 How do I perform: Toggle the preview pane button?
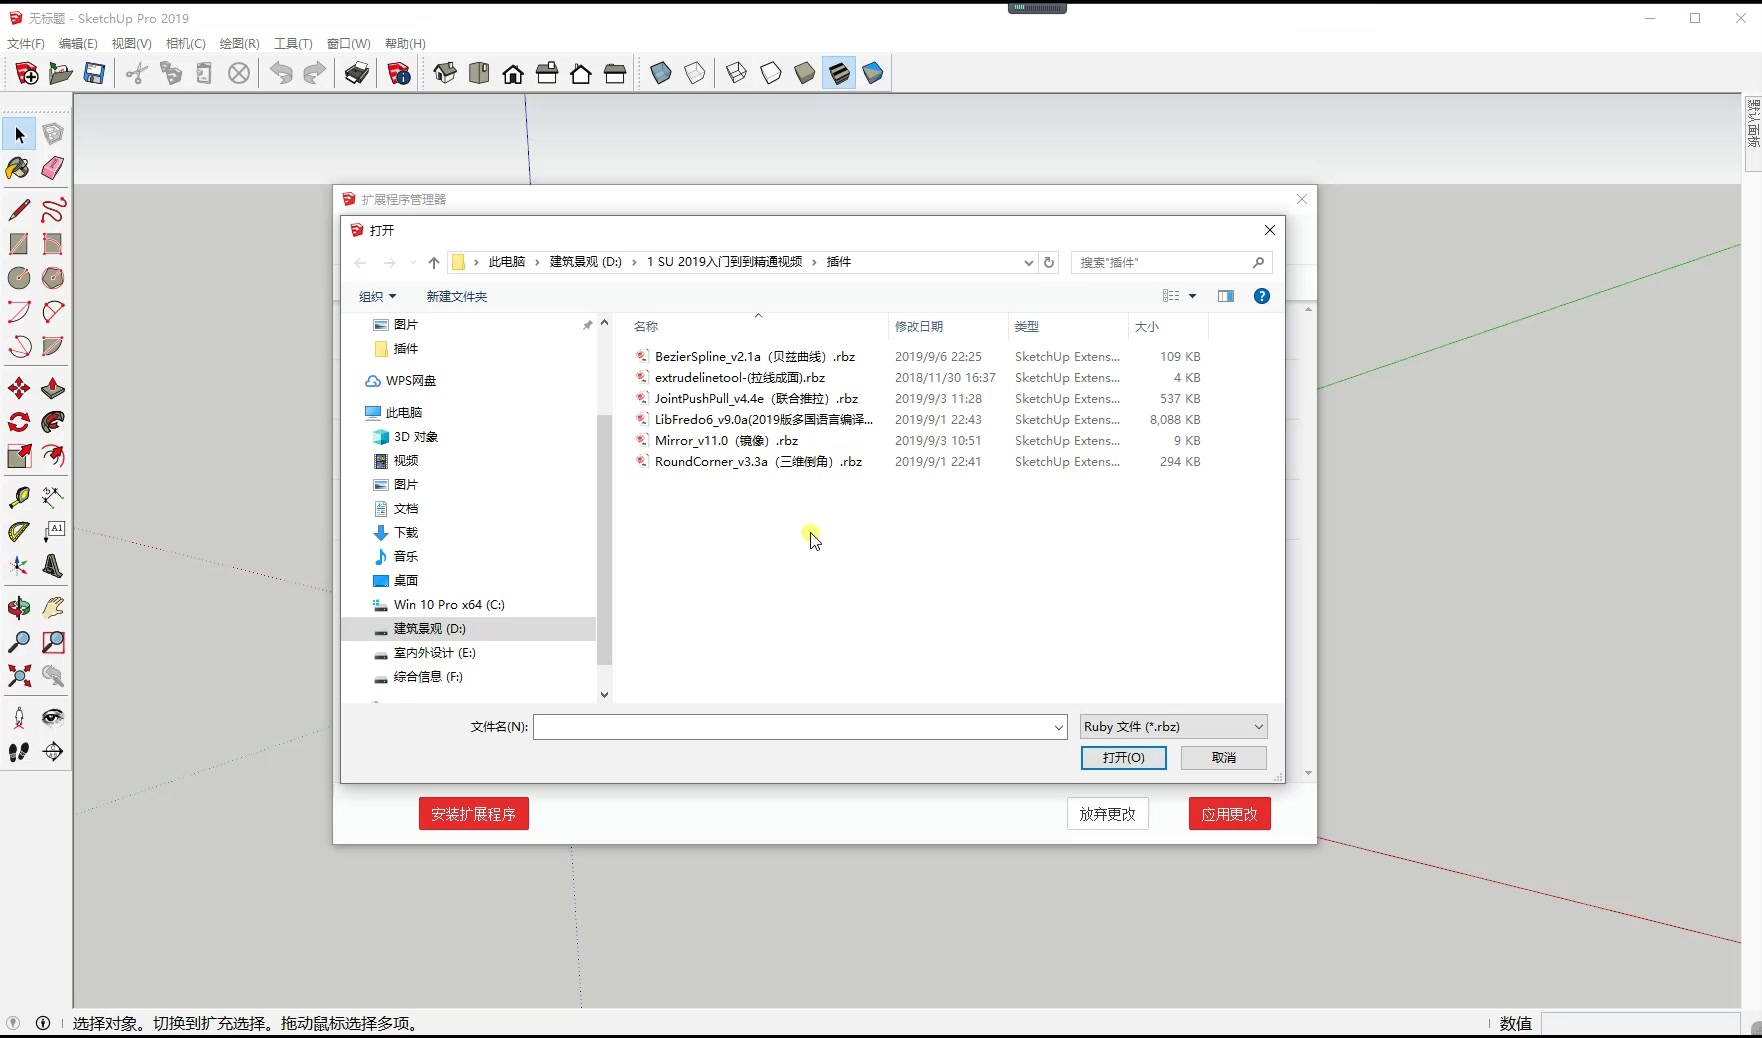click(1226, 296)
